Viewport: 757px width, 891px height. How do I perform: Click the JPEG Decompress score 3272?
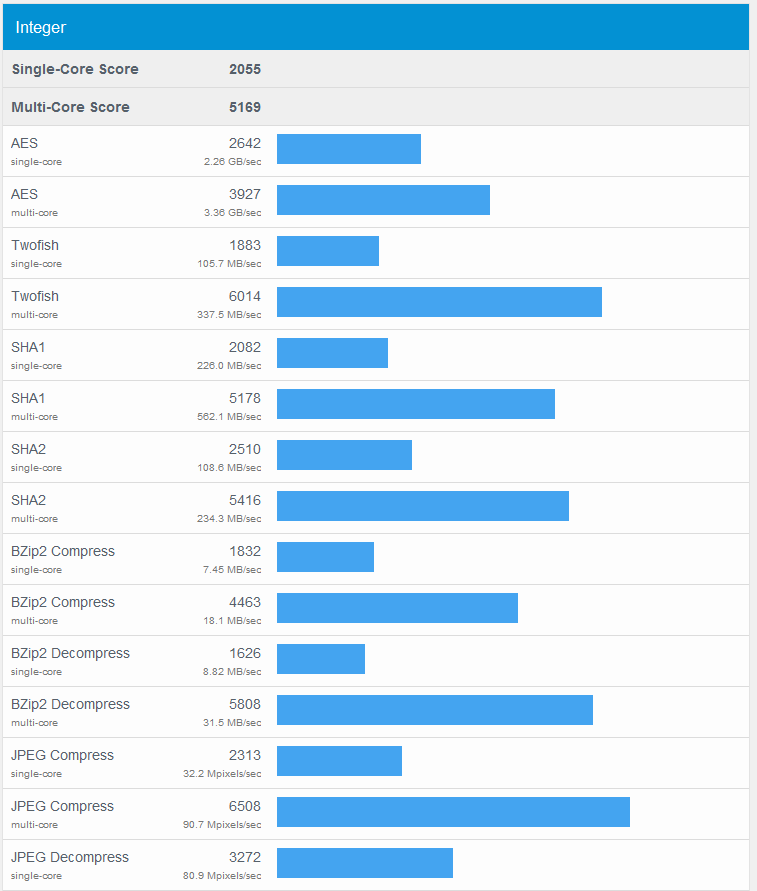click(244, 857)
